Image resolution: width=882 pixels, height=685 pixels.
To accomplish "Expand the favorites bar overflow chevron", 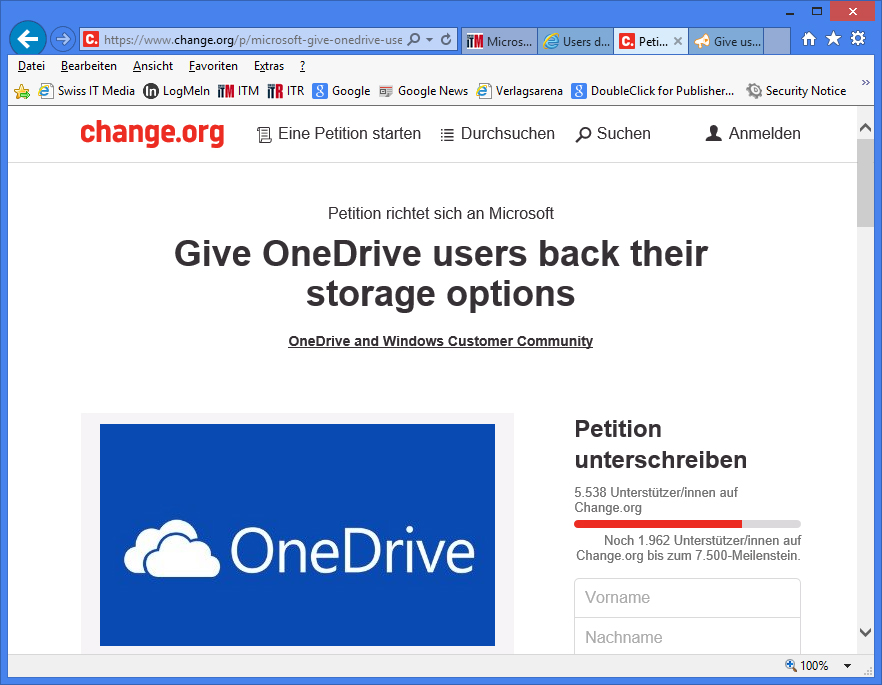I will (x=865, y=83).
